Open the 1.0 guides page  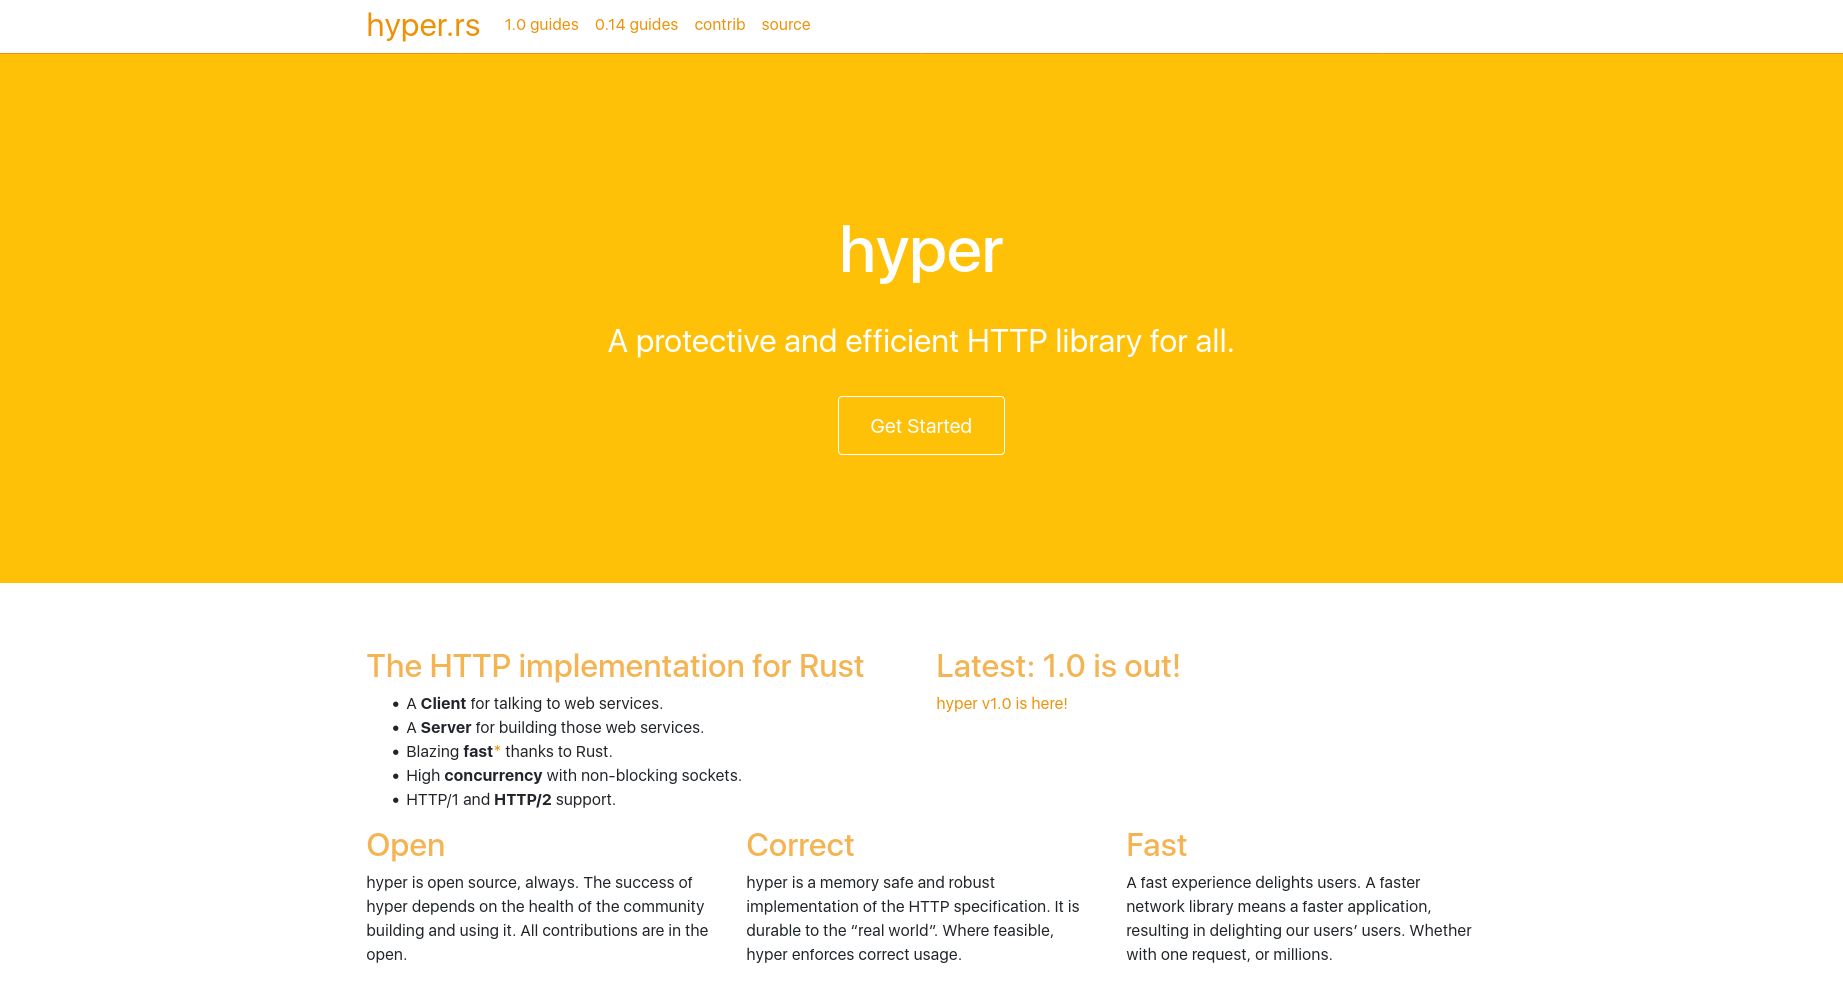[x=541, y=24]
